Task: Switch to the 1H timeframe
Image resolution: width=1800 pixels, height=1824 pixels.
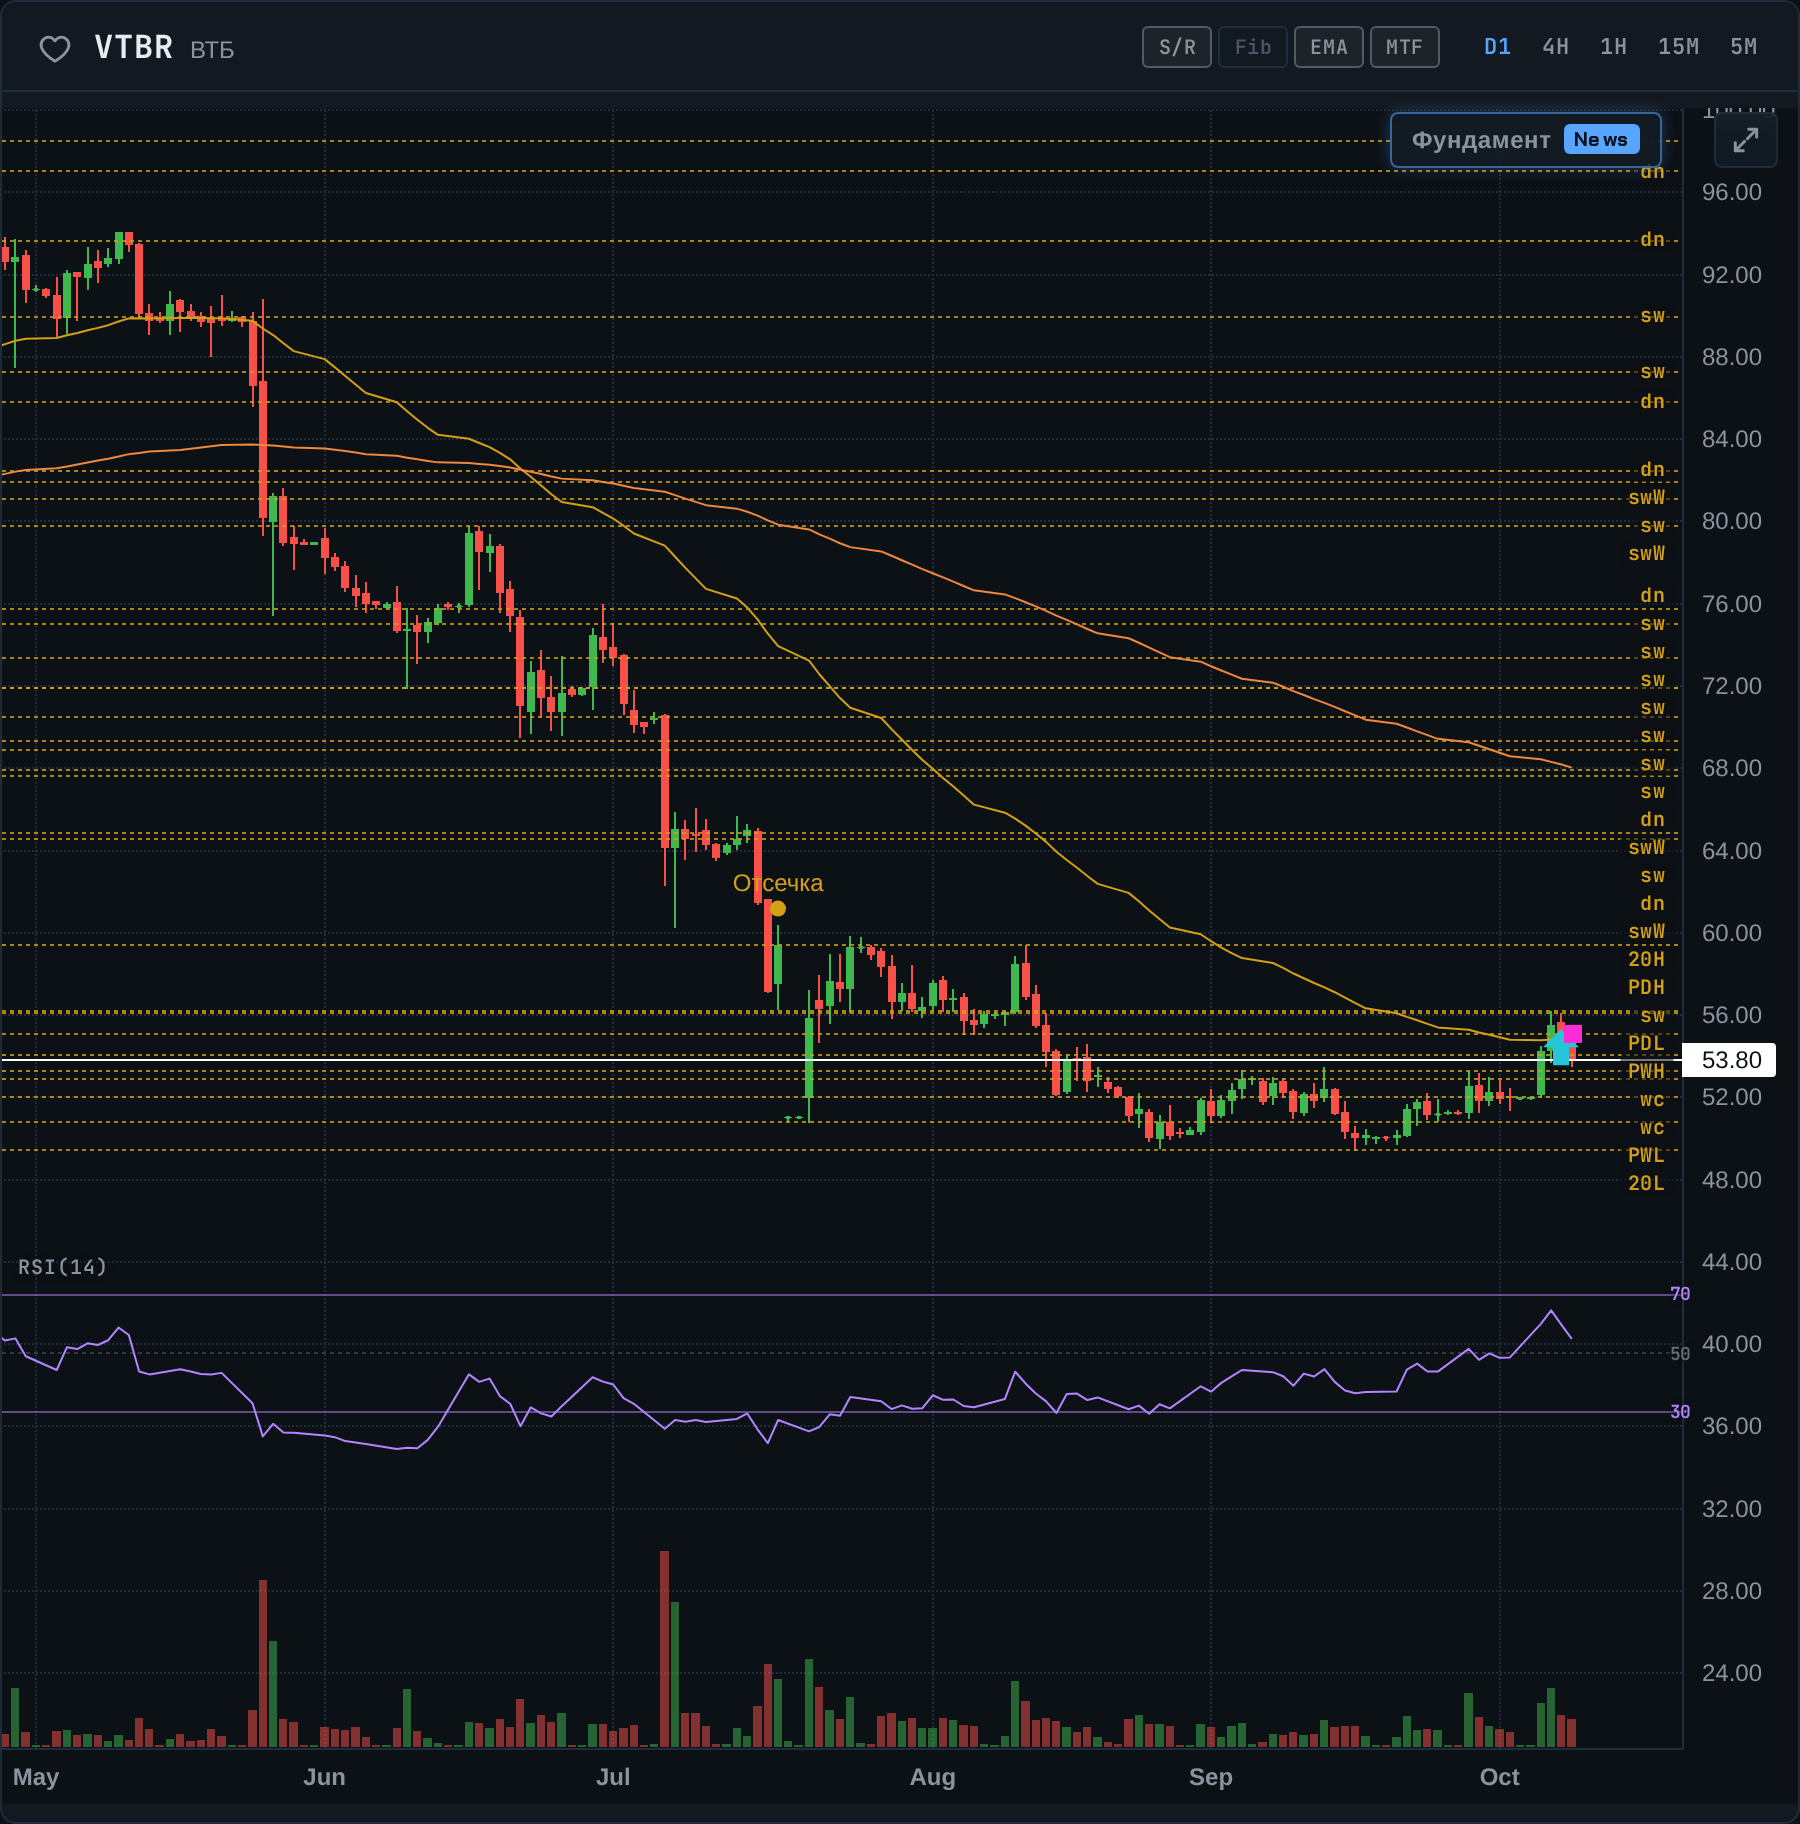Action: point(1613,47)
